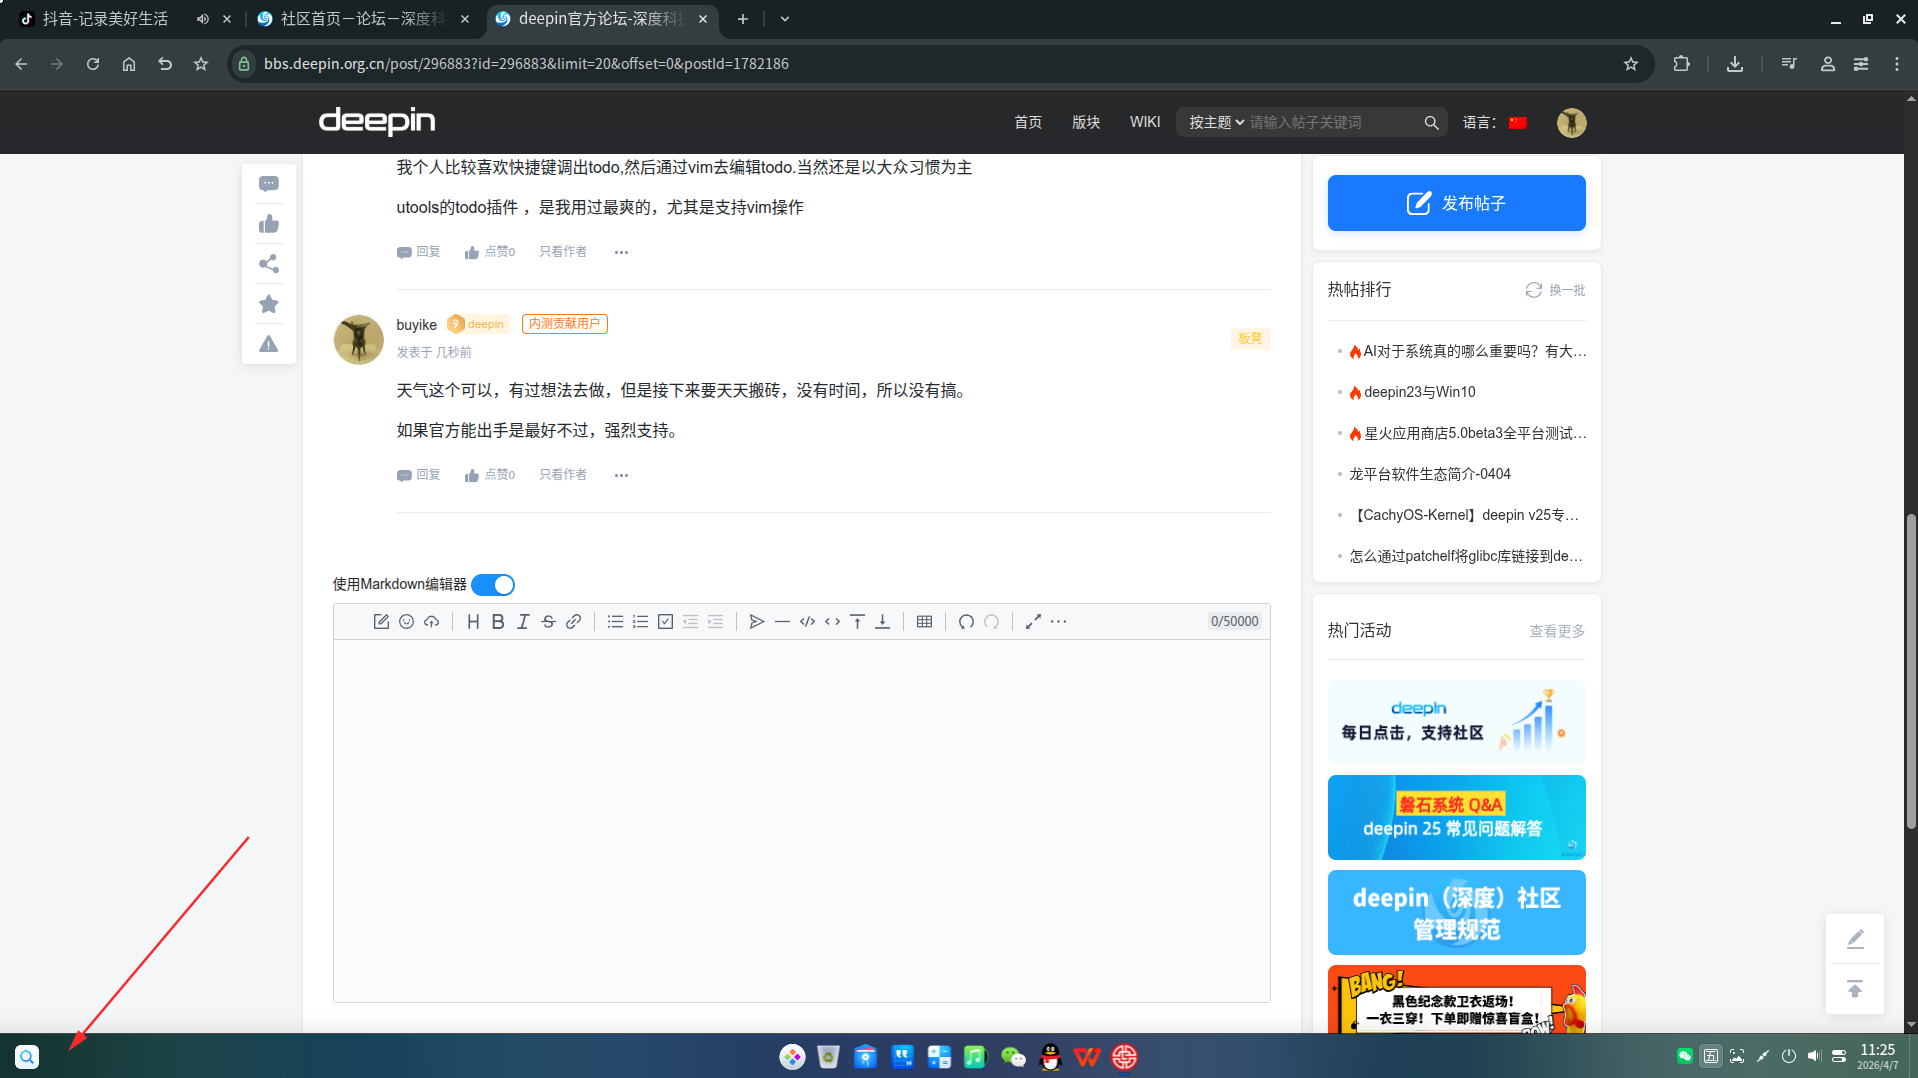Open more options on buyike's reply
1918x1078 pixels.
click(x=621, y=475)
